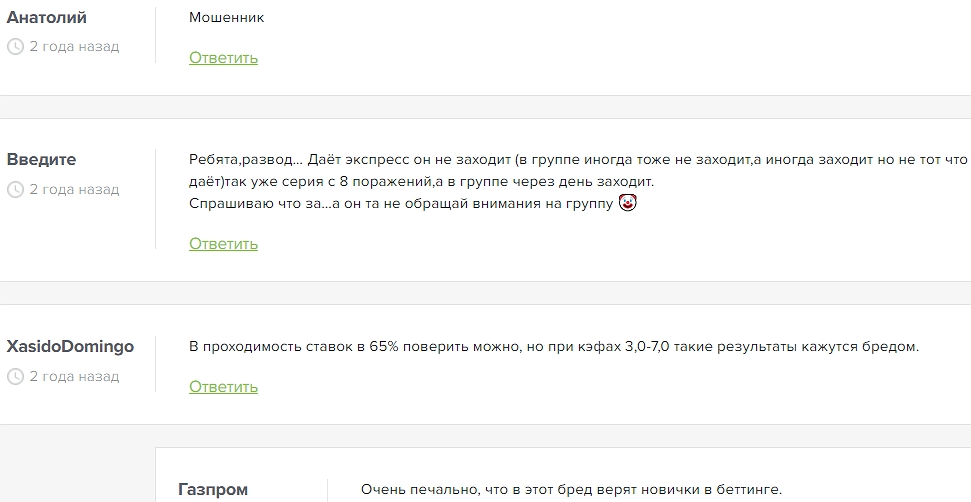This screenshot has height=502, width=971.
Task: Click Газпром's reply starting "Очень печально"
Action: (x=570, y=490)
